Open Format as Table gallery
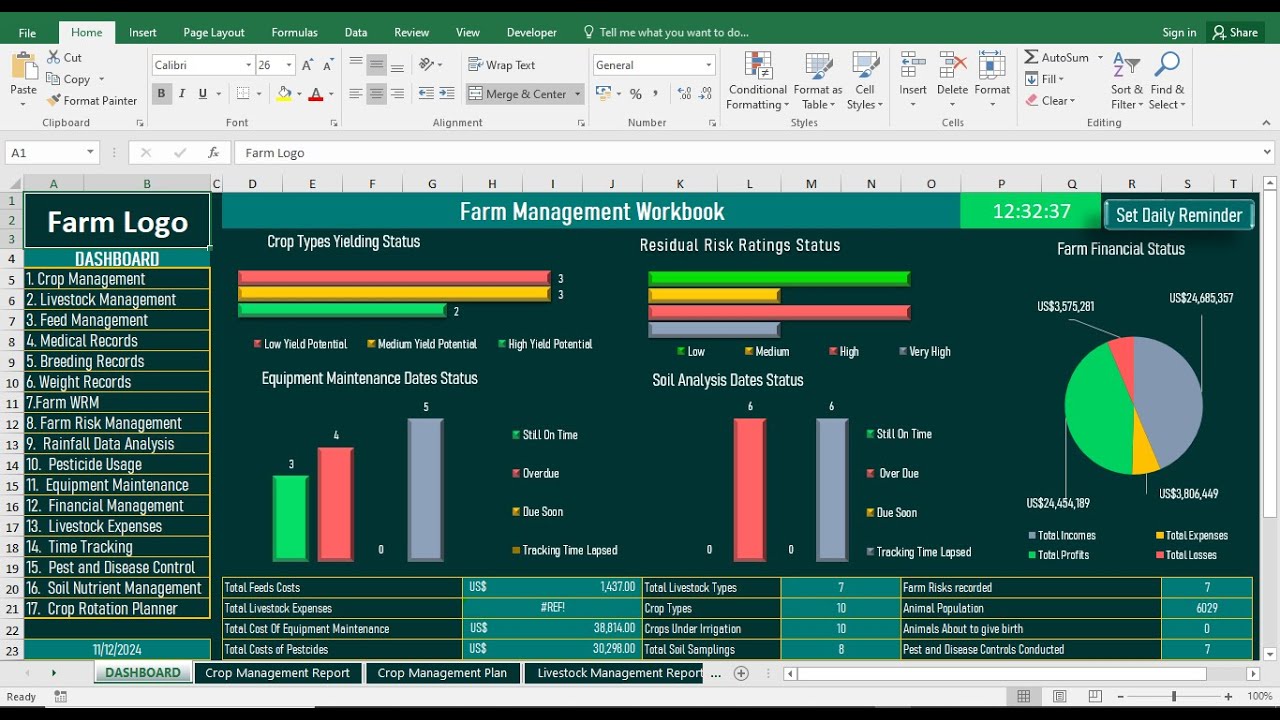Viewport: 1280px width, 720px height. [818, 81]
